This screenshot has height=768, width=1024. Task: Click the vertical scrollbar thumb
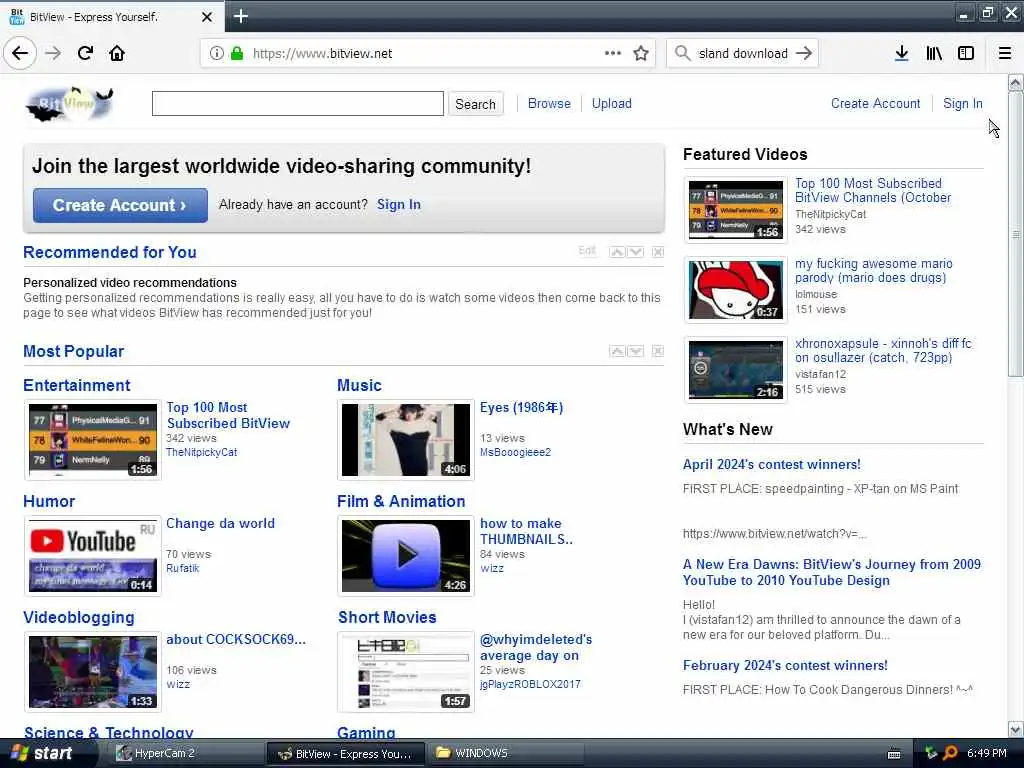coord(1016,234)
